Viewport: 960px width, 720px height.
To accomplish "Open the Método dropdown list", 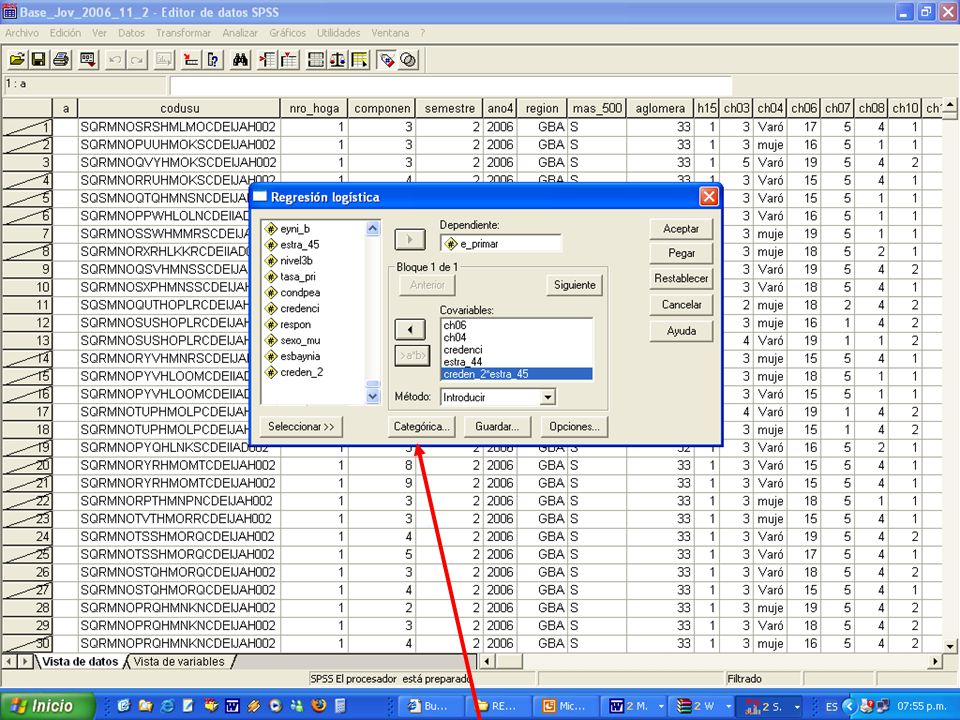I will pos(548,397).
